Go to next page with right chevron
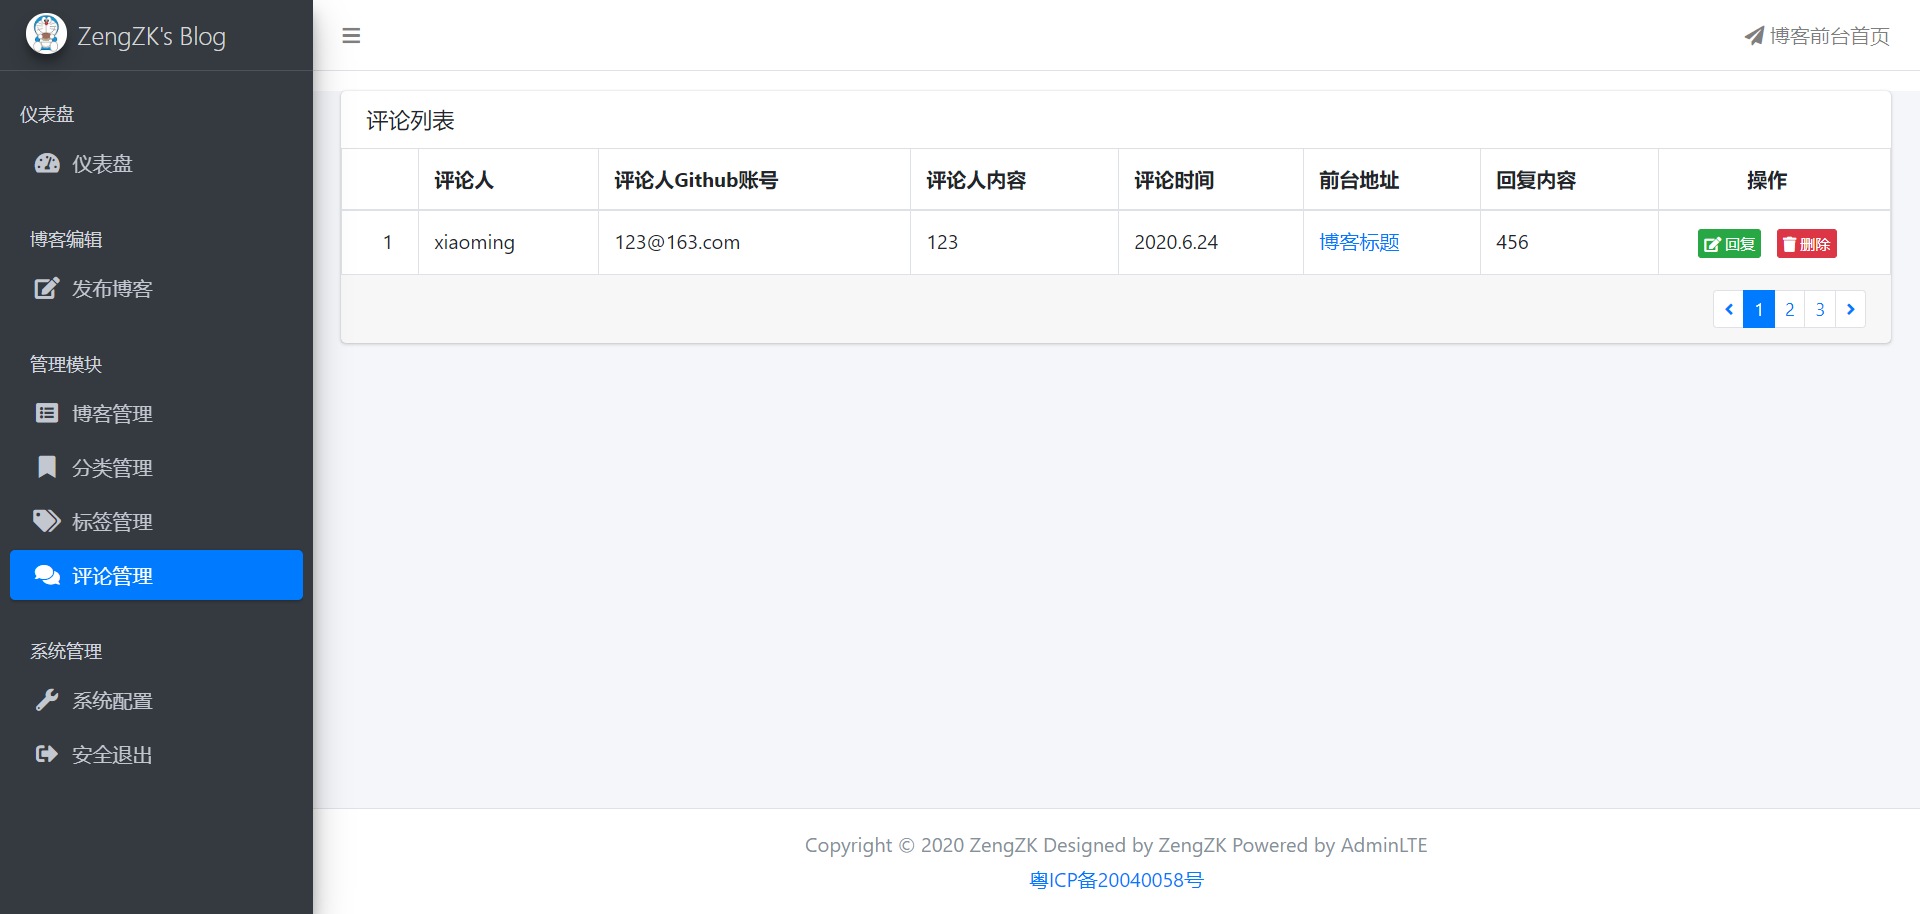The height and width of the screenshot is (914, 1920). point(1851,309)
